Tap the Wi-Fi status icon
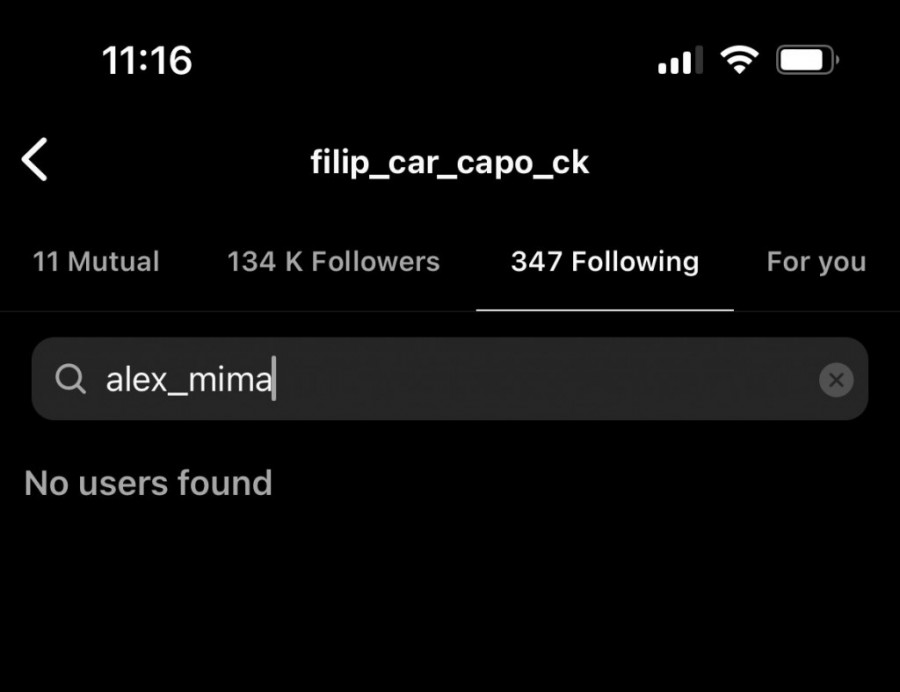 [x=739, y=60]
